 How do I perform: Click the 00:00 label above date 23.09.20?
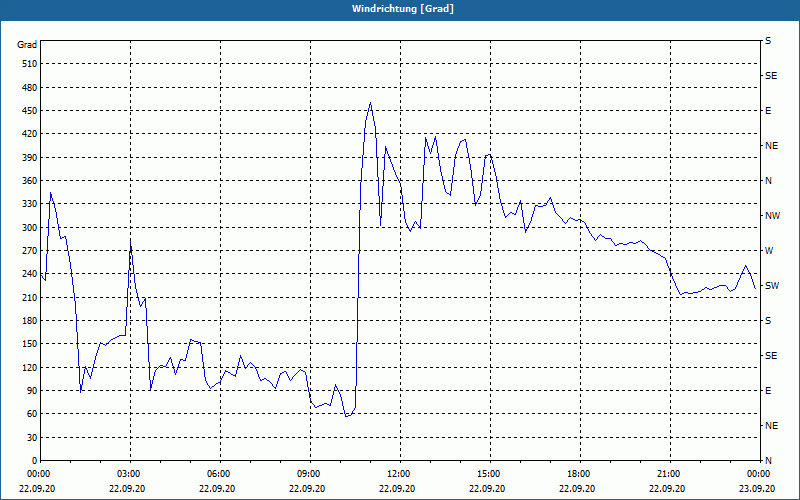coord(757,474)
